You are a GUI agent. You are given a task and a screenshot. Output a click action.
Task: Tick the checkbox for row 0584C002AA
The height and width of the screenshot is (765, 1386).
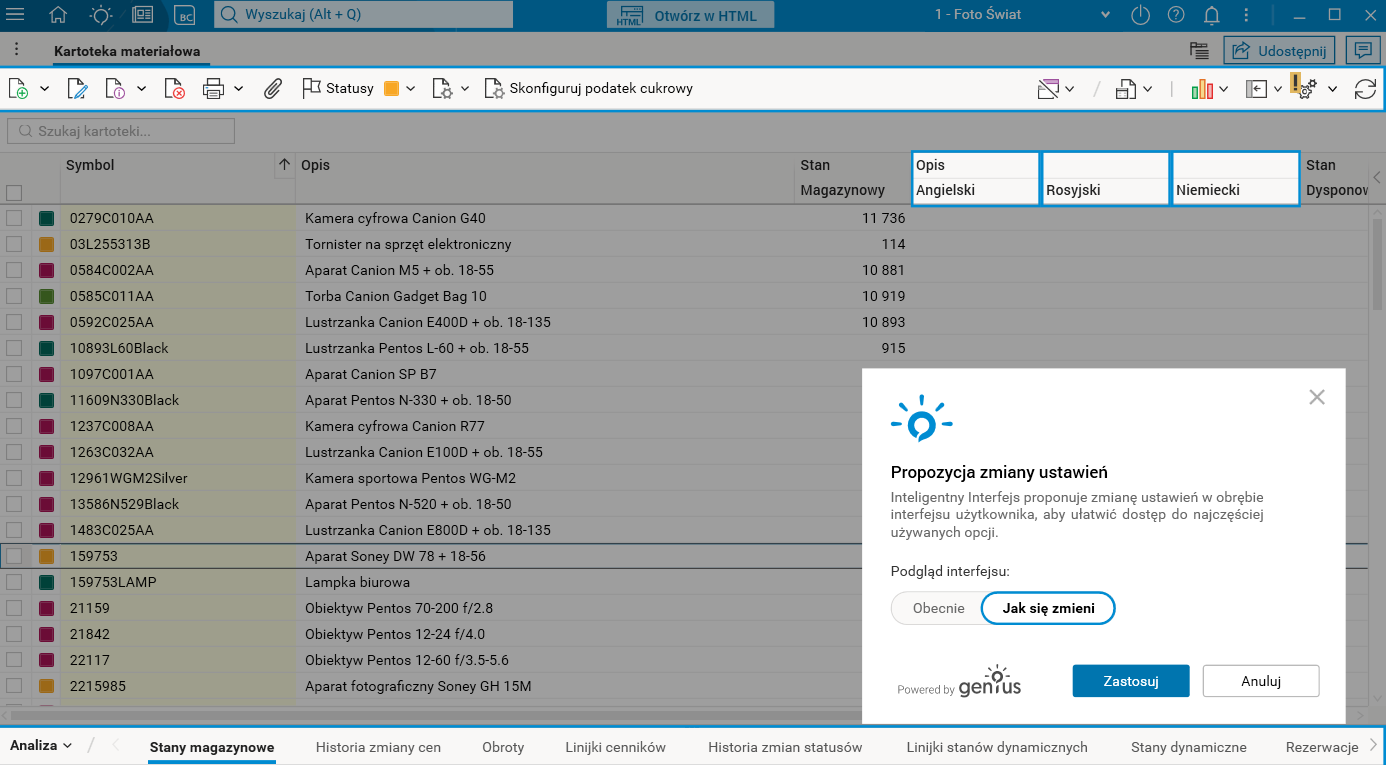(x=14, y=270)
